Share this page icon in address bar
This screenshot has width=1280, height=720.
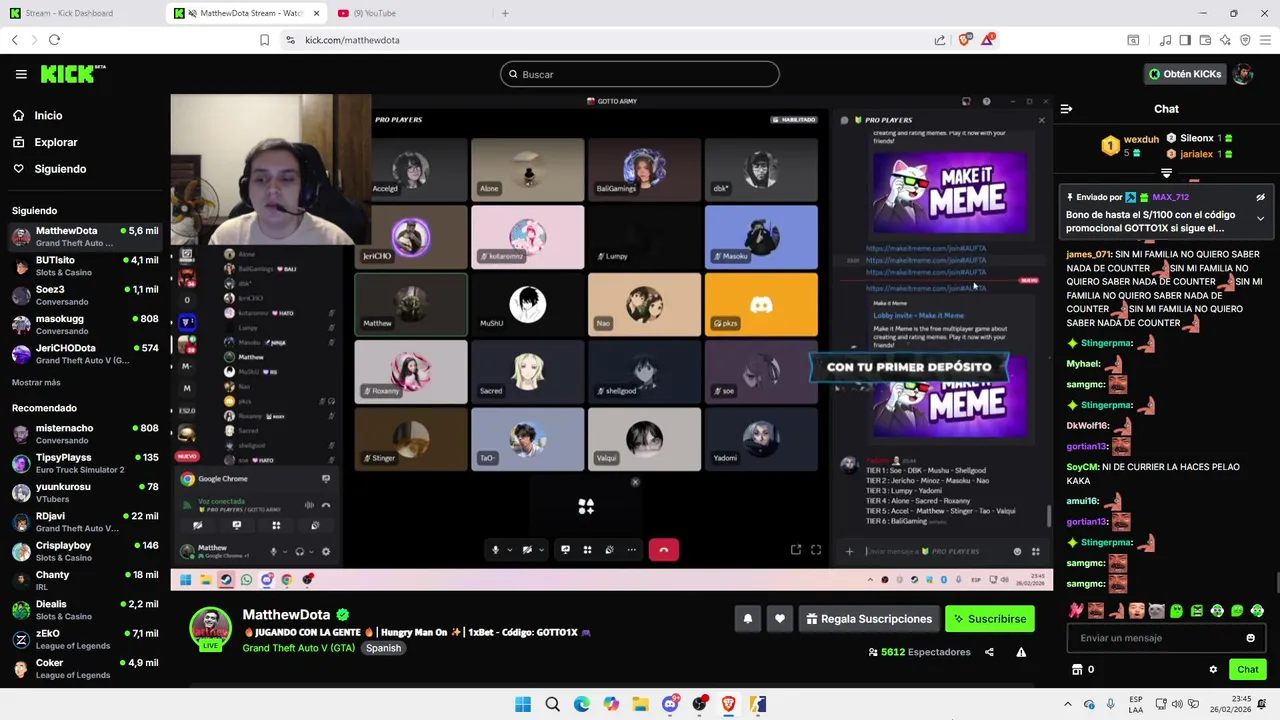tap(940, 40)
